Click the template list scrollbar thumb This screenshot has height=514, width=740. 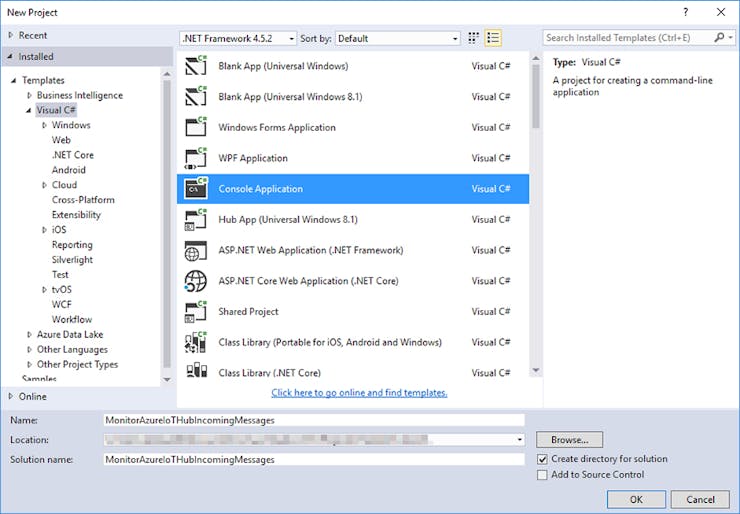(536, 96)
